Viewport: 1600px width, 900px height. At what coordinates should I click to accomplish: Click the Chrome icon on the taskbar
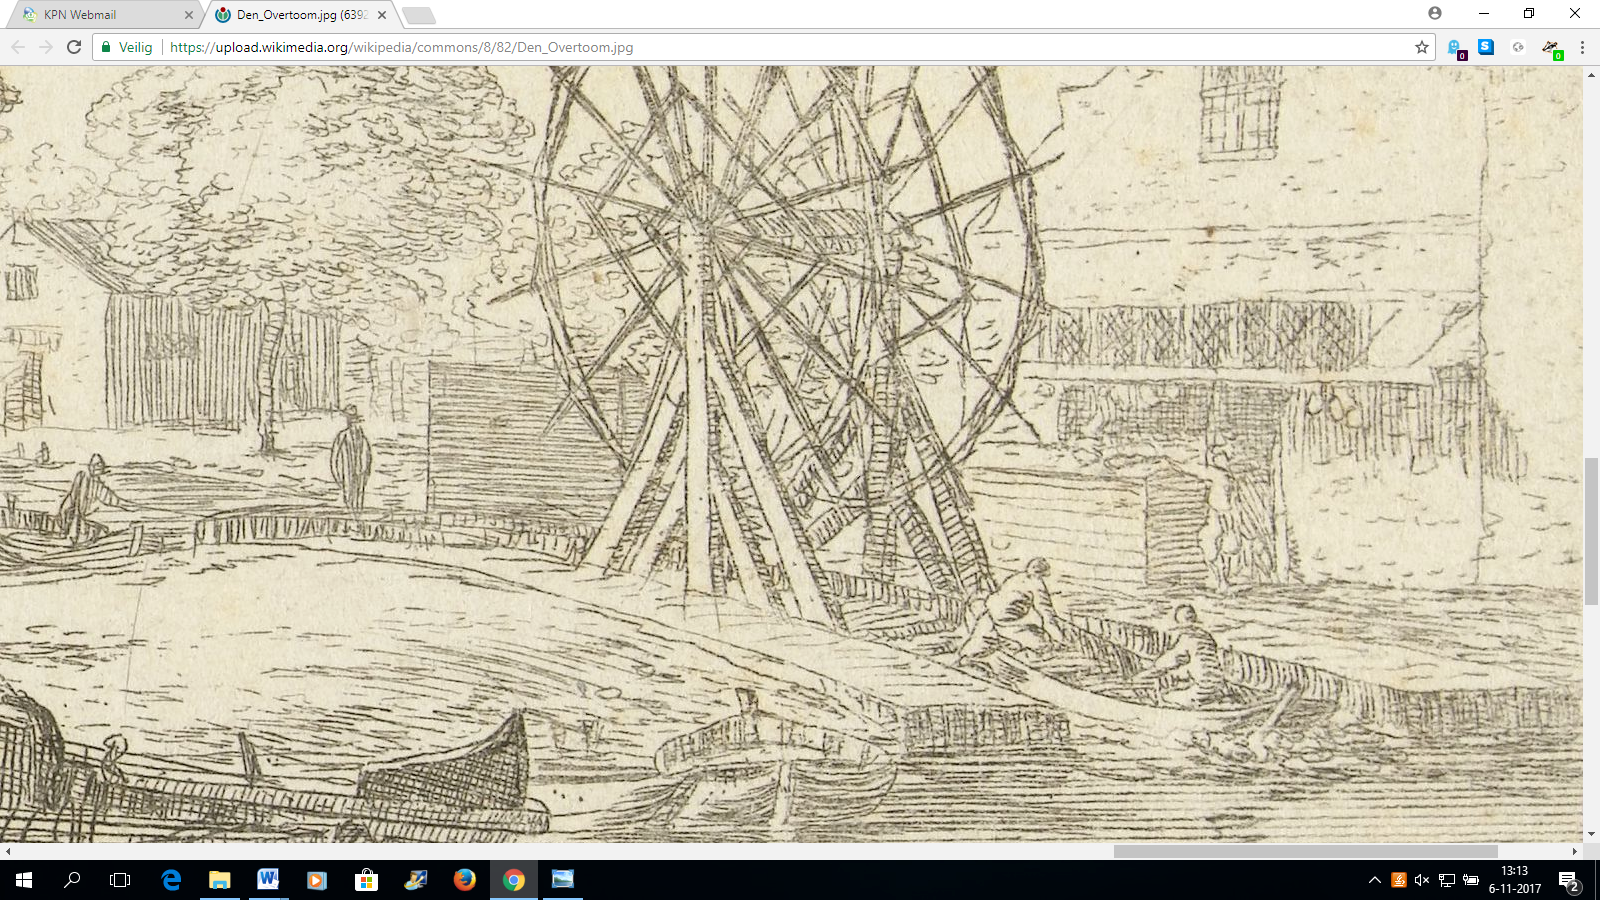(x=513, y=880)
